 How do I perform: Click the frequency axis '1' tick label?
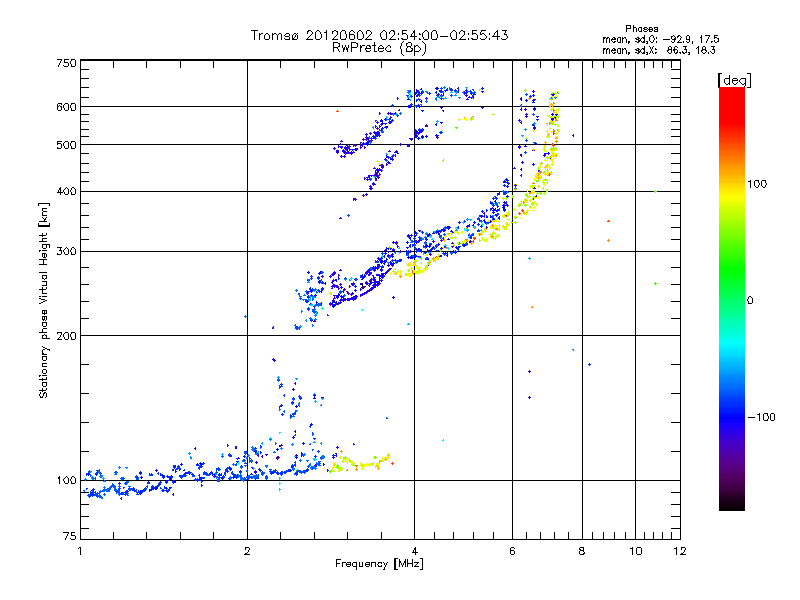point(80,552)
